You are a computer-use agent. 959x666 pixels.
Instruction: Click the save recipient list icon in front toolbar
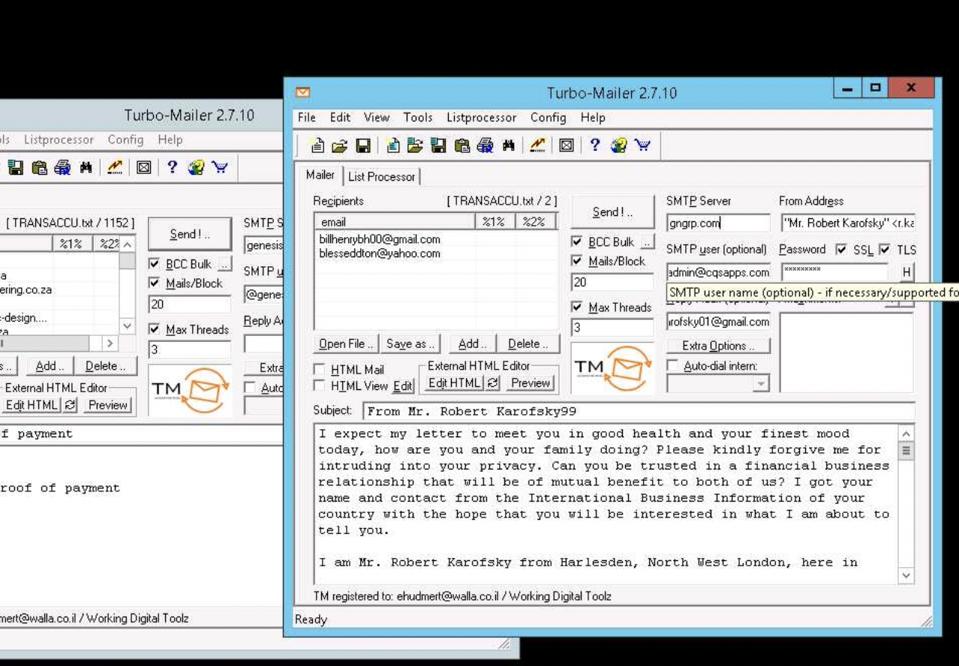pyautogui.click(x=439, y=146)
